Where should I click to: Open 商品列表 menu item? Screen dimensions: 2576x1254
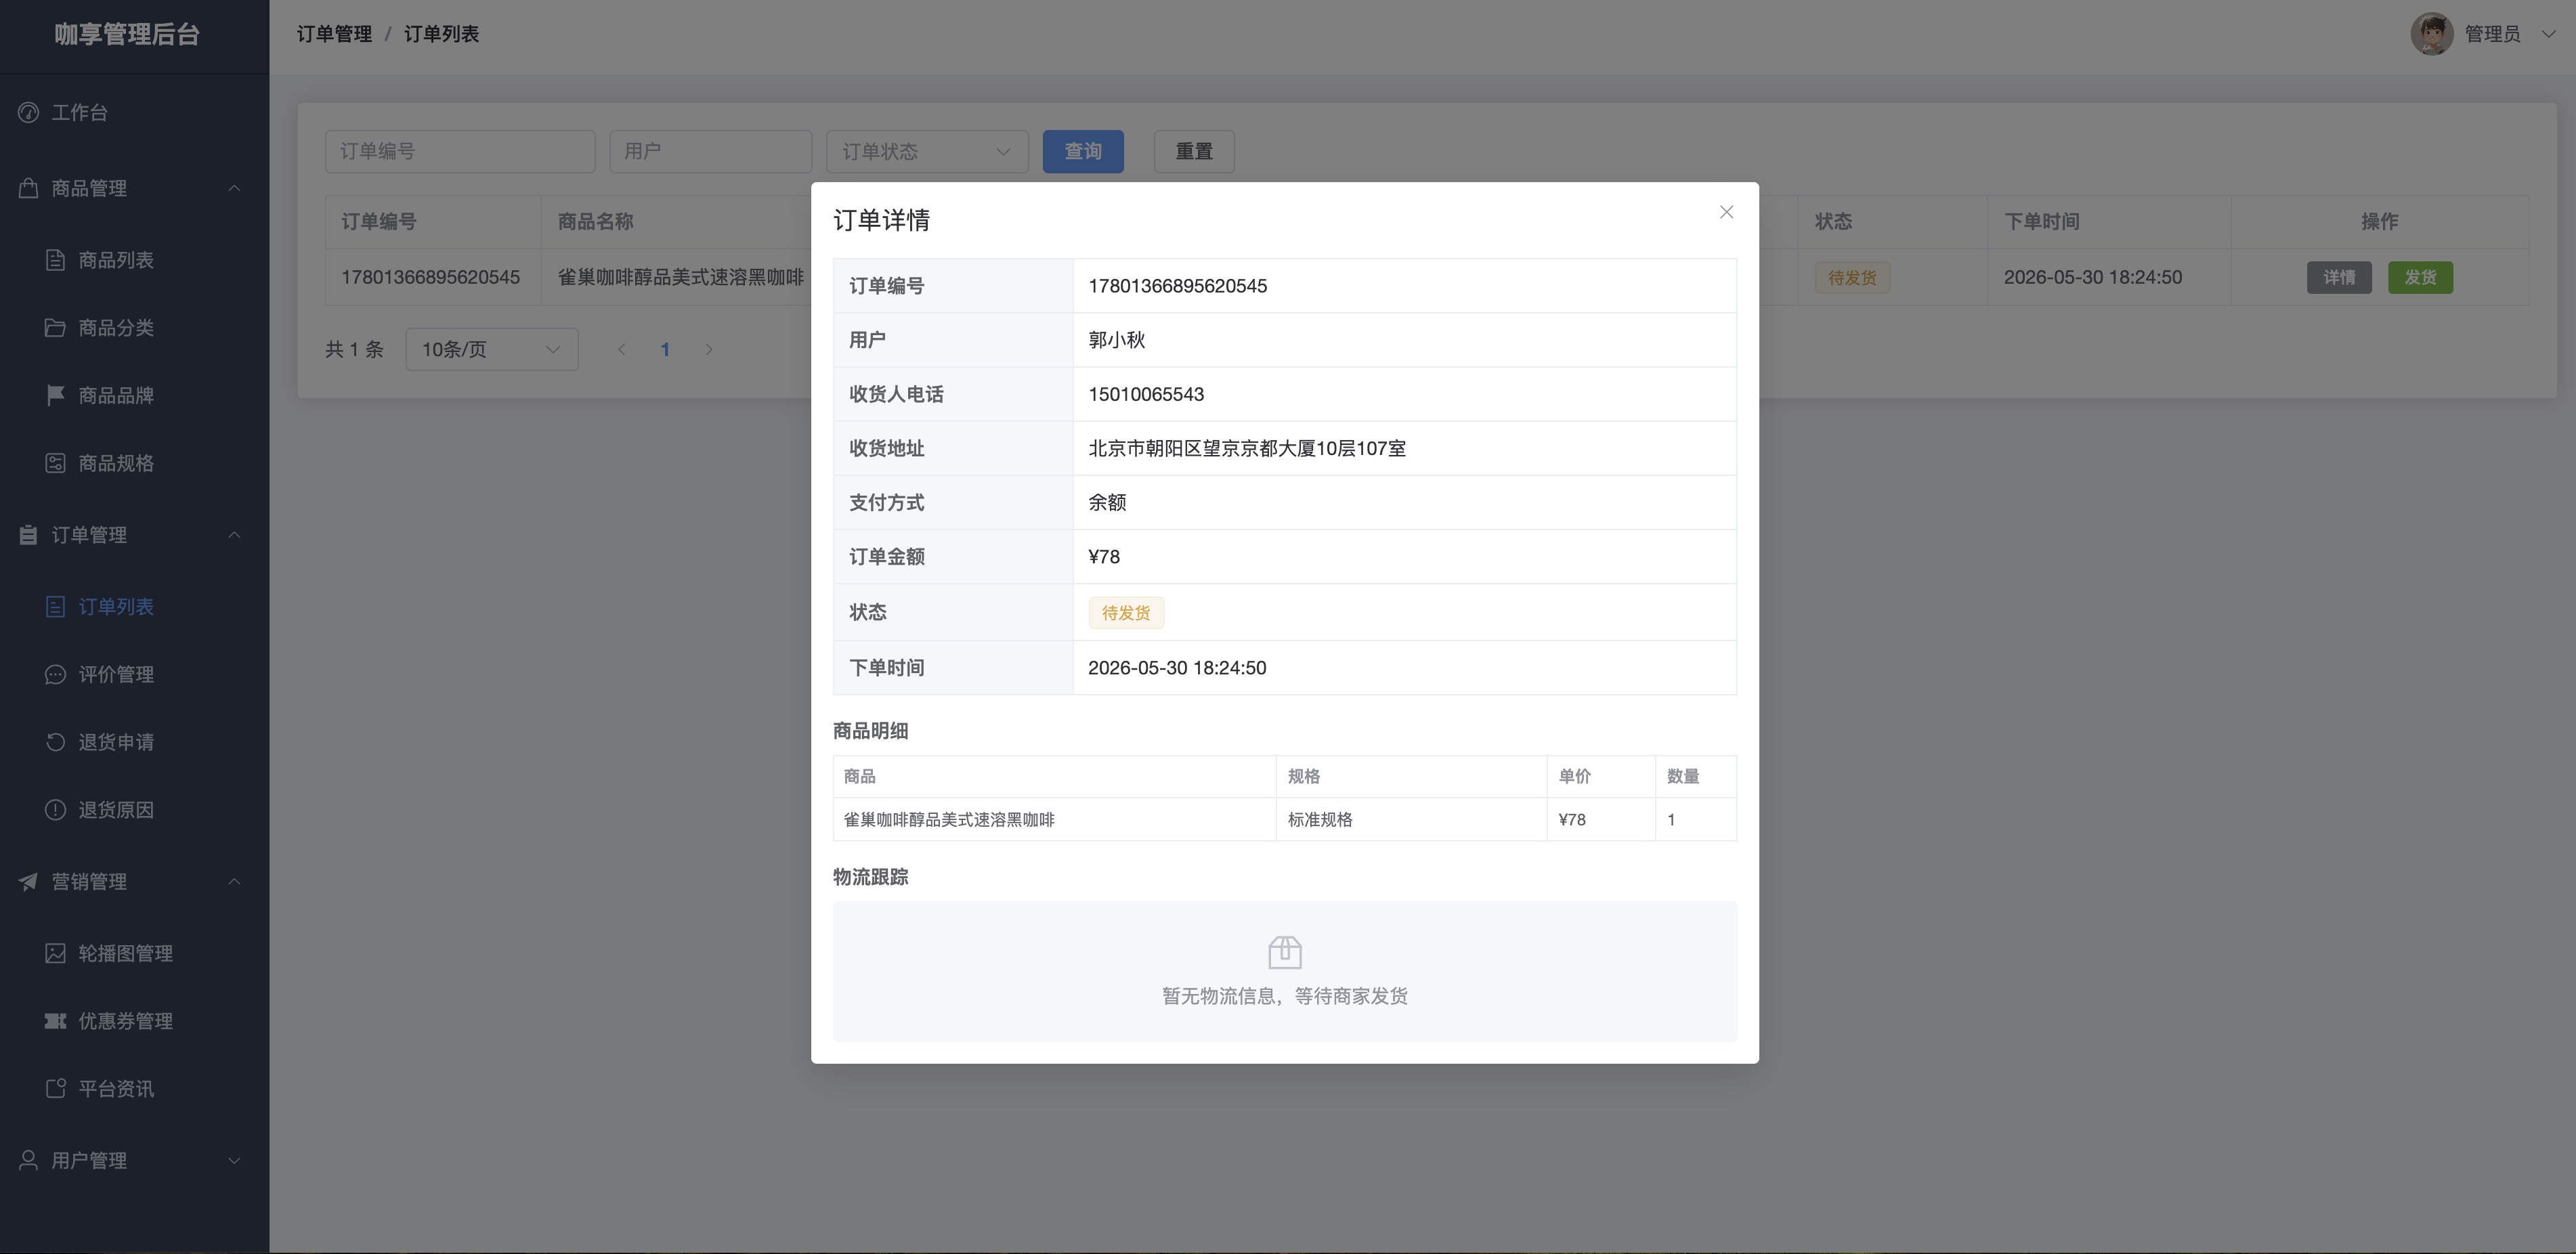tap(135, 260)
